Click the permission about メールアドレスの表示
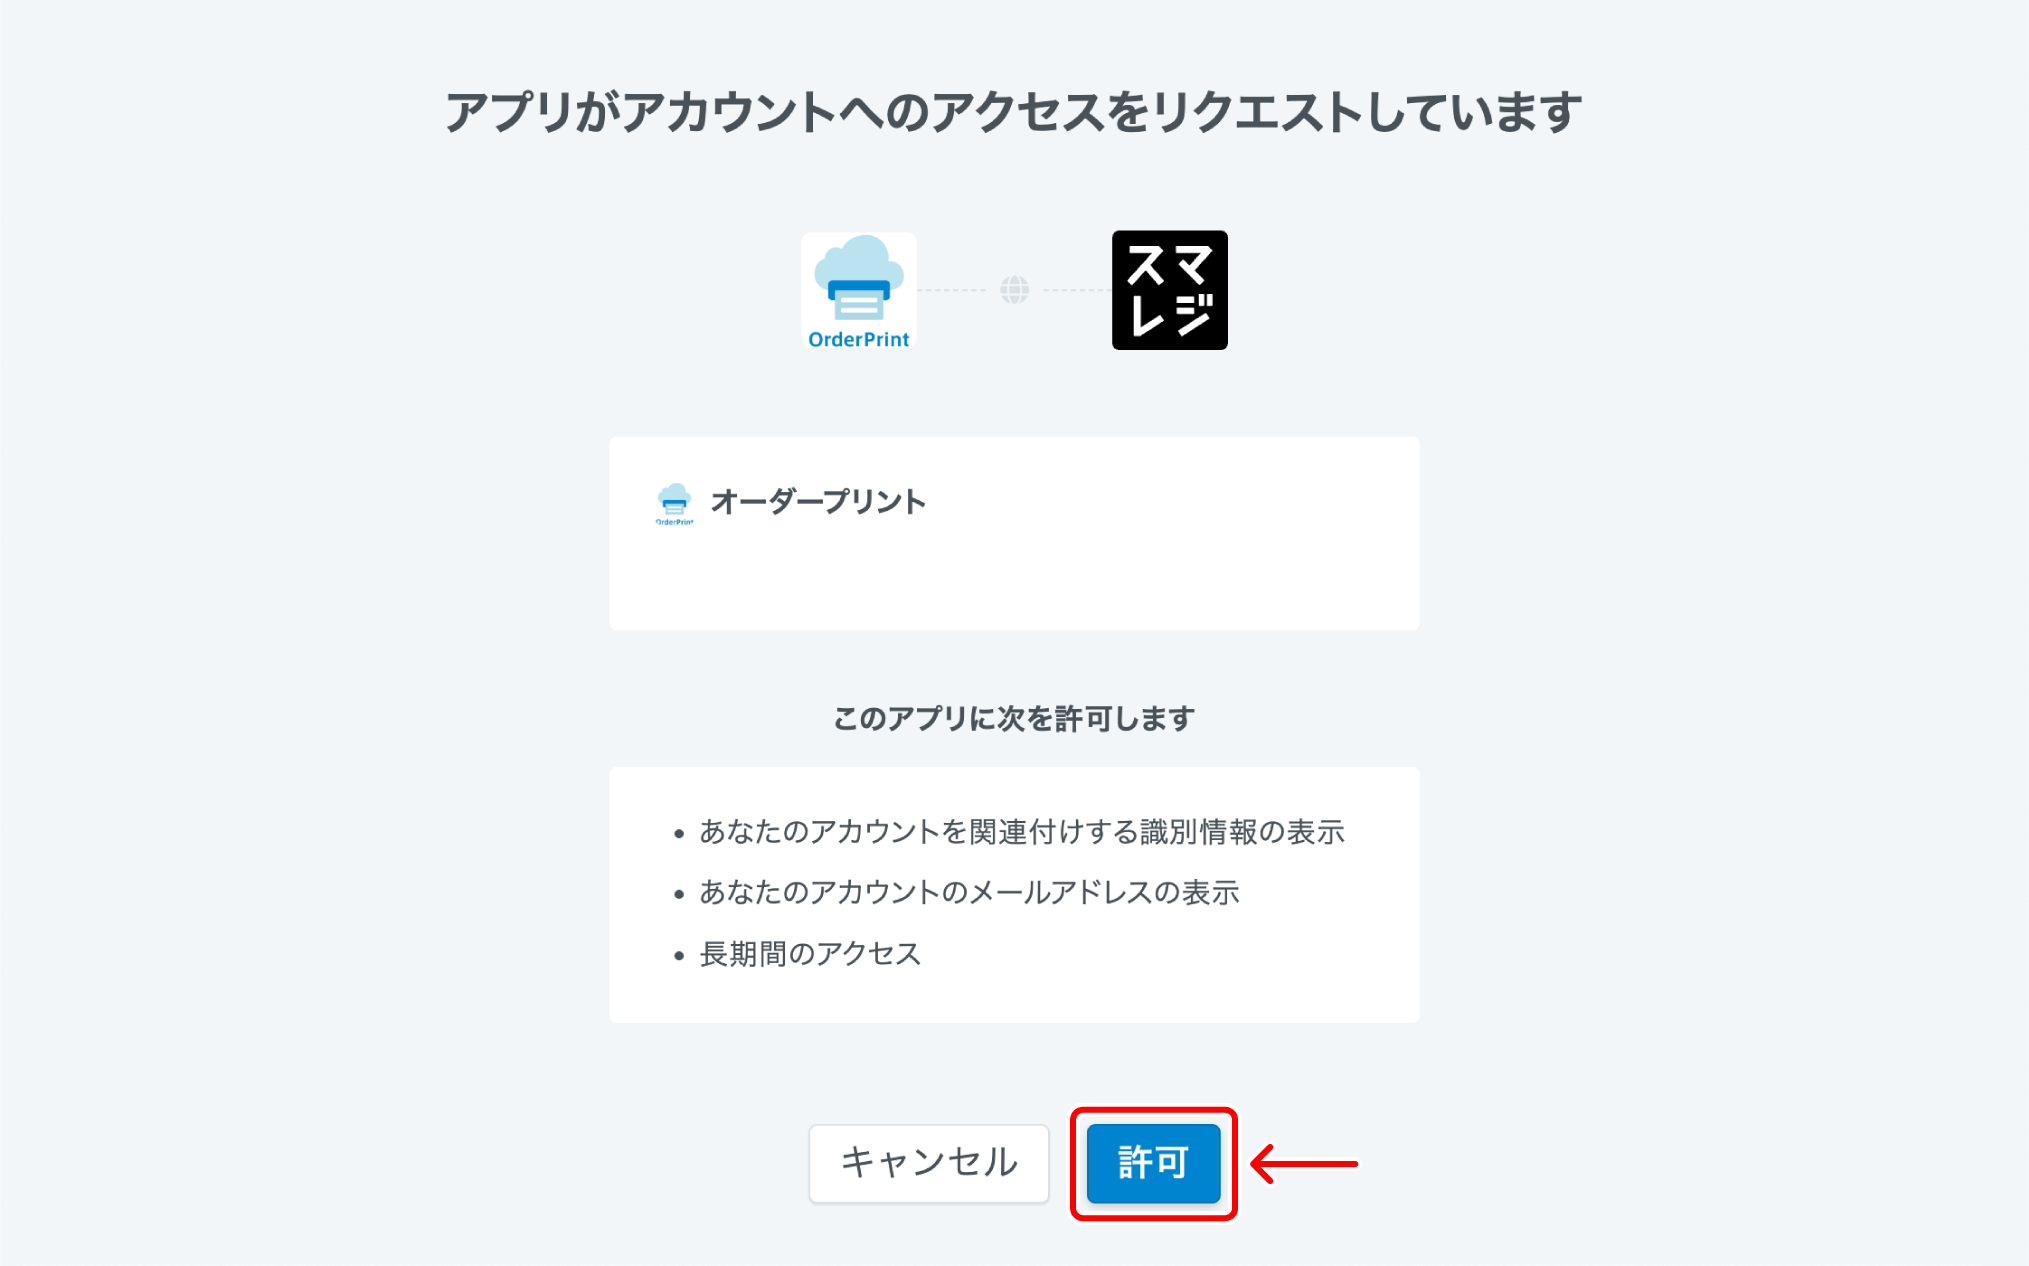 click(969, 892)
